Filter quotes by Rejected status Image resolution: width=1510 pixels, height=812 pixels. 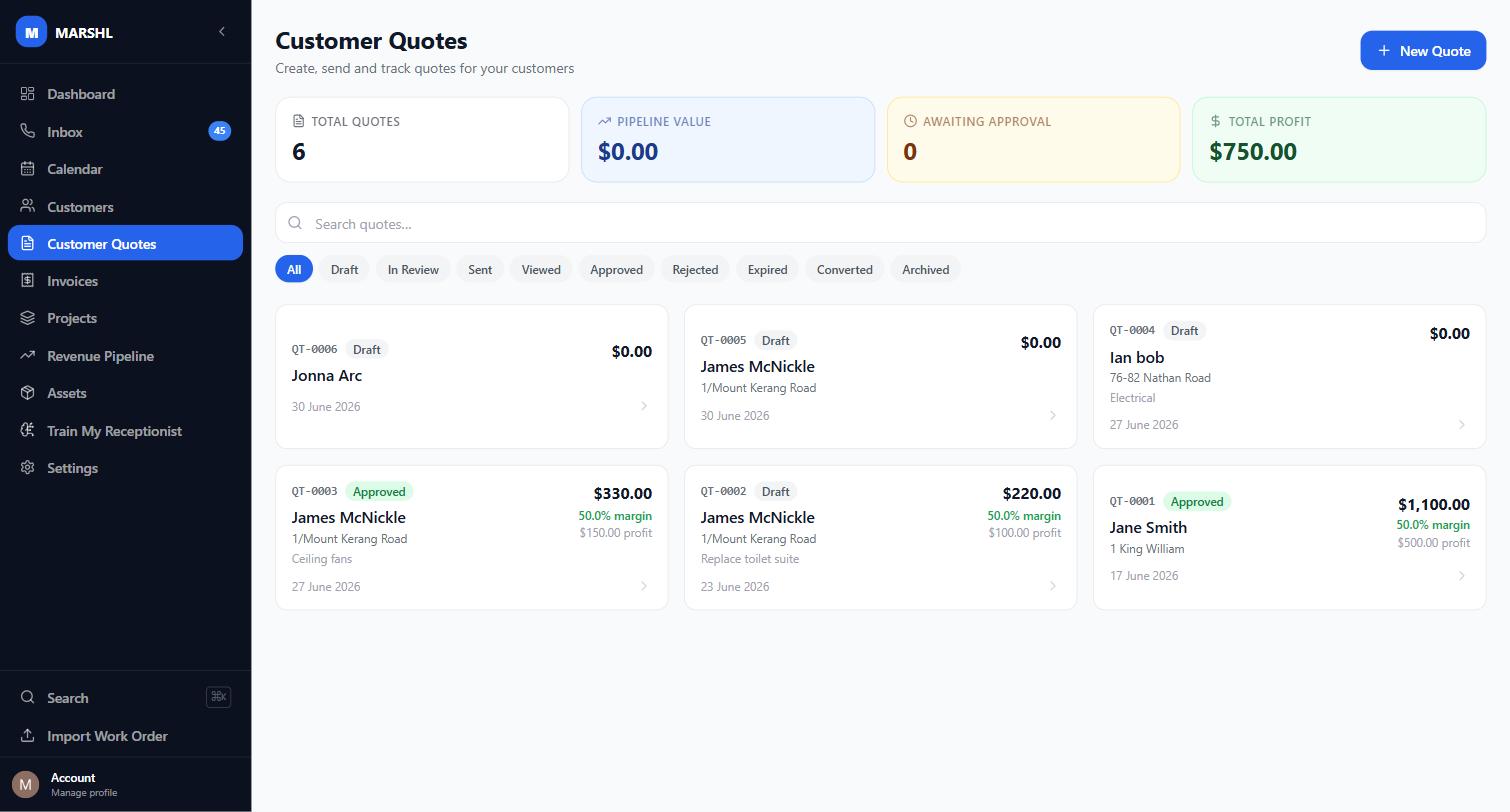[695, 269]
